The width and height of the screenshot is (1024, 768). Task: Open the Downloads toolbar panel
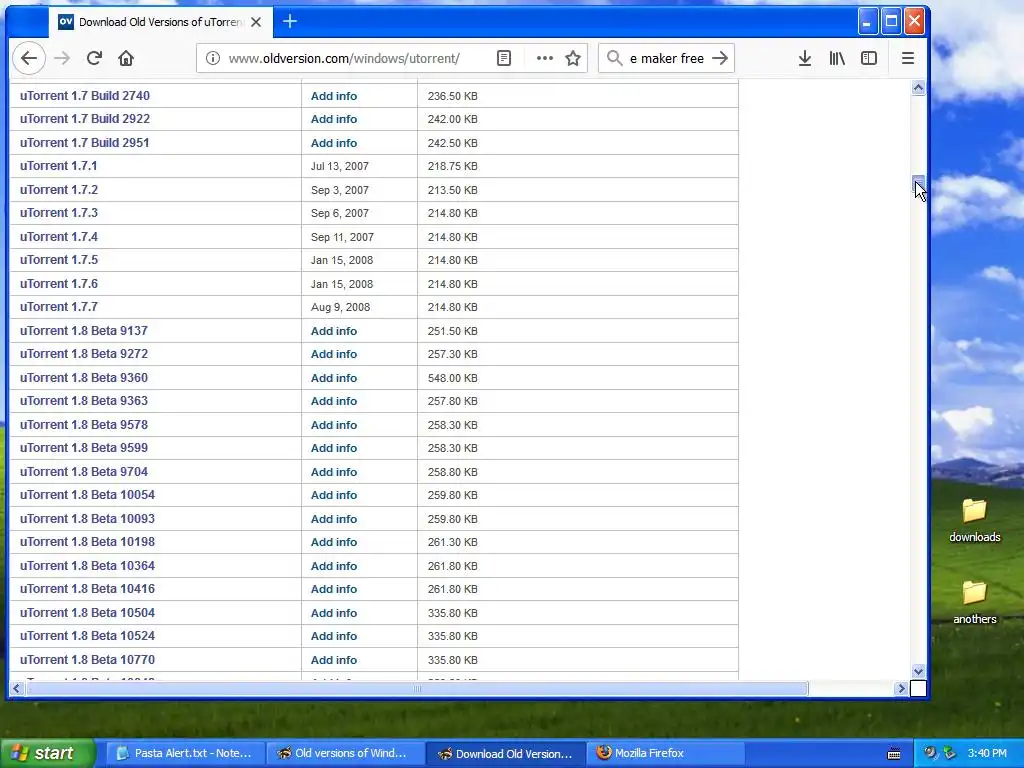[x=805, y=58]
